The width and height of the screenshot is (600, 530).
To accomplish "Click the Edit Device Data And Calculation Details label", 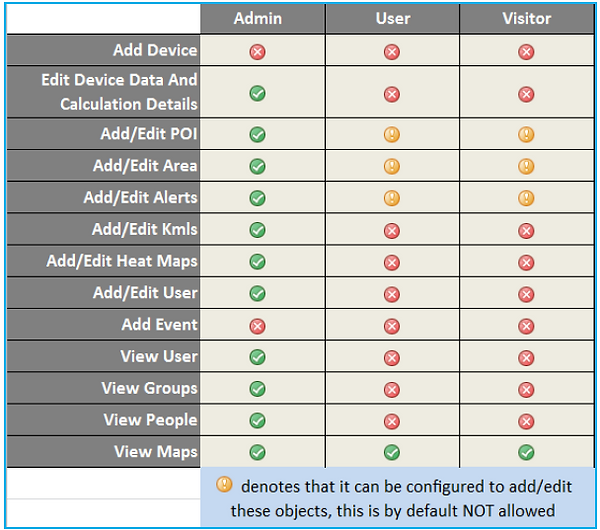I will [119, 92].
